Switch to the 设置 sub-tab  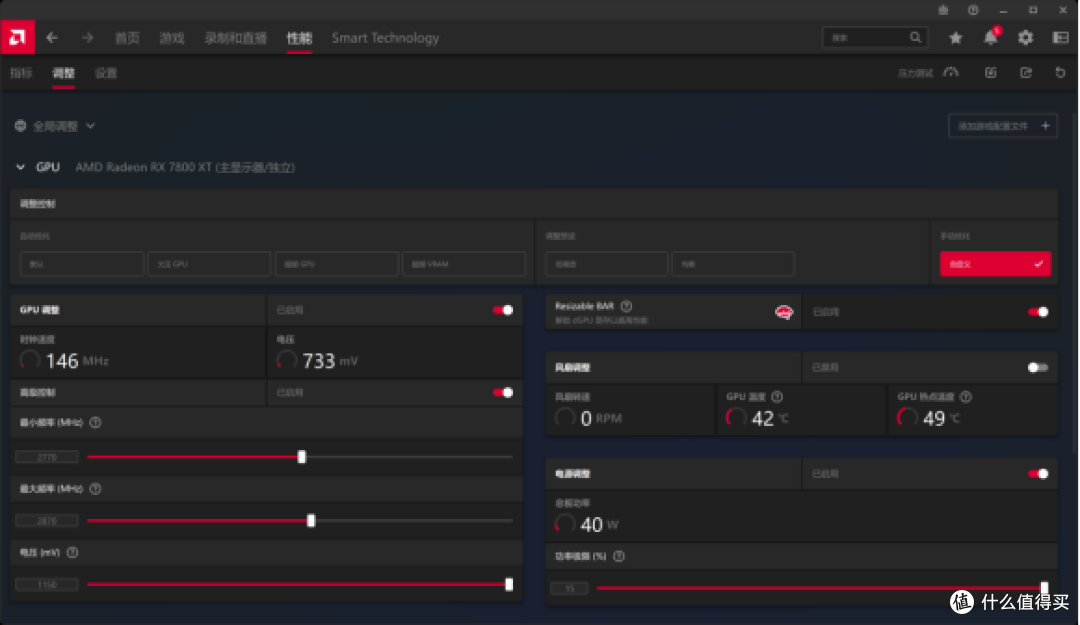click(105, 73)
